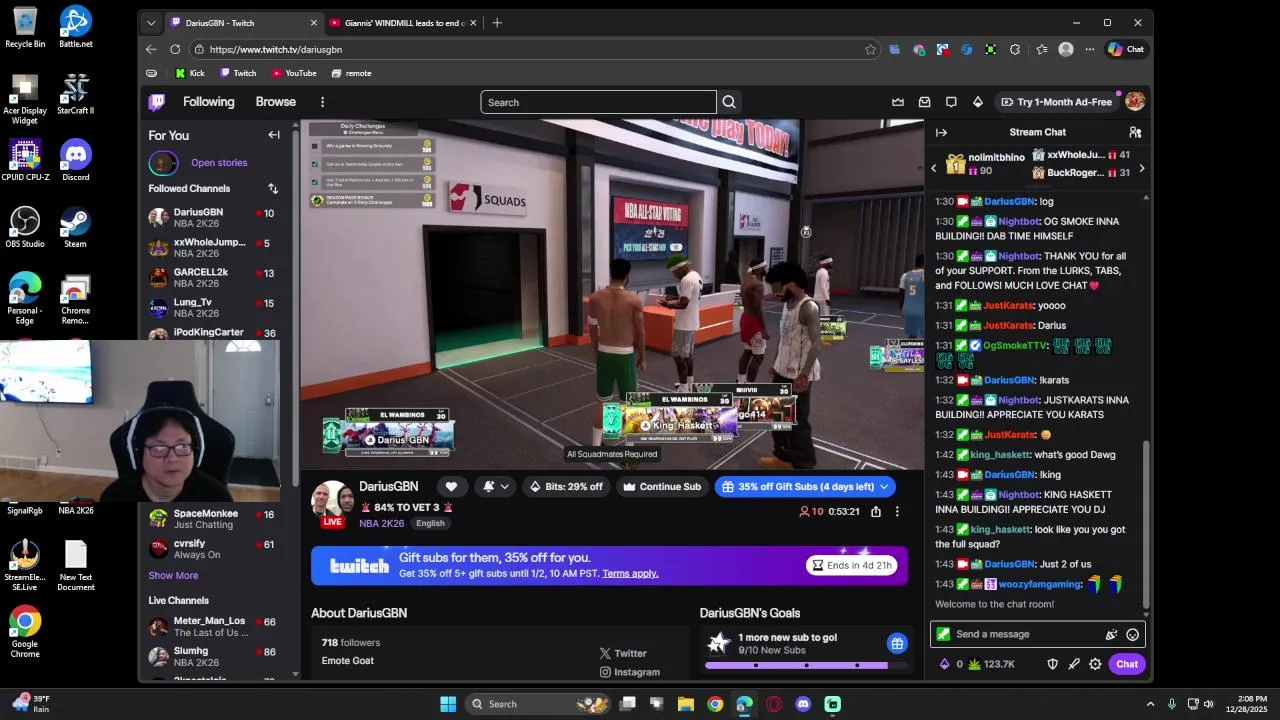Focus Twitch search field
Image resolution: width=1280 pixels, height=720 pixels.
point(598,102)
